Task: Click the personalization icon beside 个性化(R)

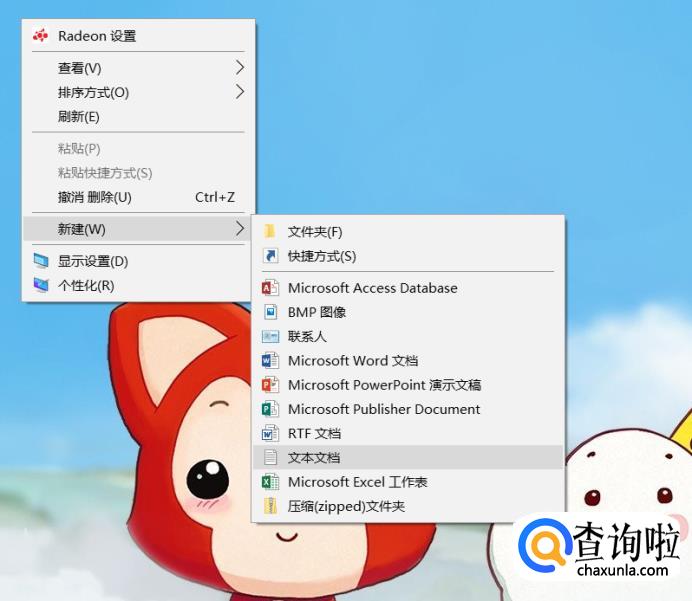Action: [41, 285]
